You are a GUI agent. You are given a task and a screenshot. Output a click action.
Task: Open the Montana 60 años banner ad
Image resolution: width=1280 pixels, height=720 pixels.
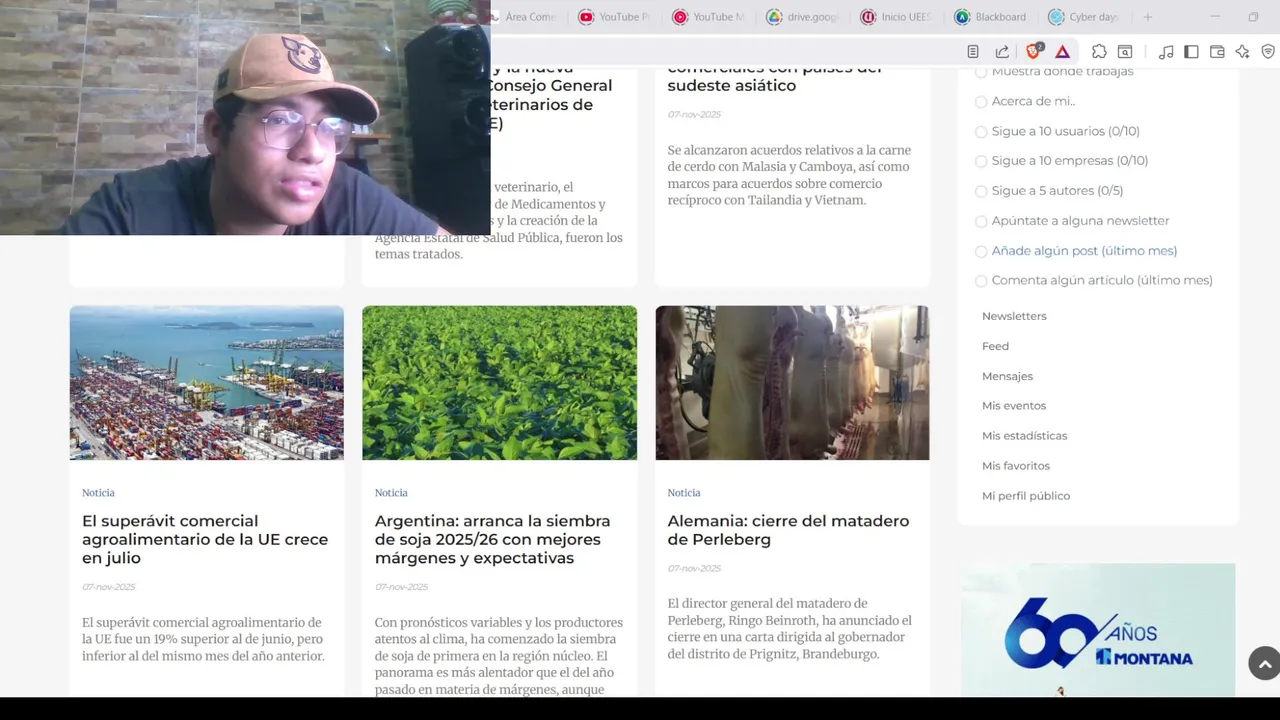tap(1098, 630)
